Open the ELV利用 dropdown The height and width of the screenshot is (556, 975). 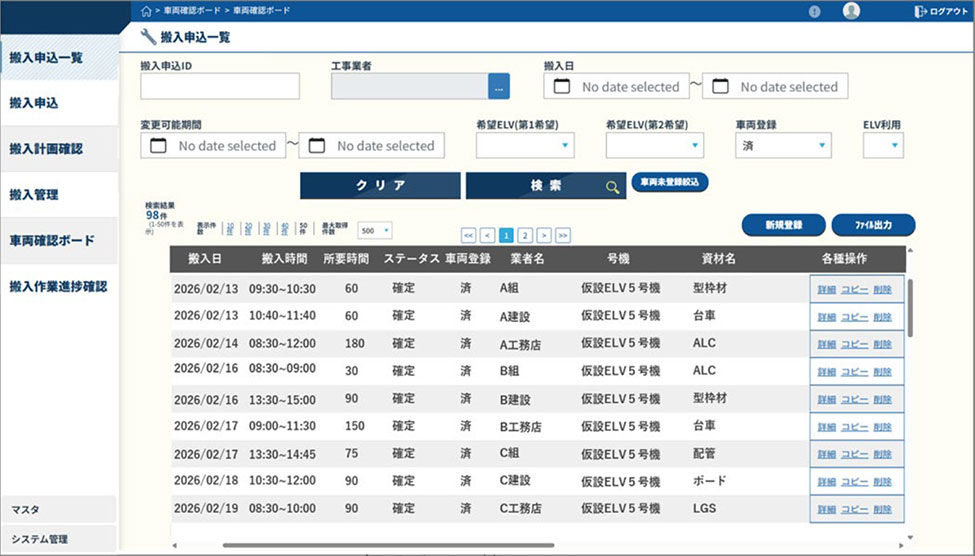pos(883,146)
